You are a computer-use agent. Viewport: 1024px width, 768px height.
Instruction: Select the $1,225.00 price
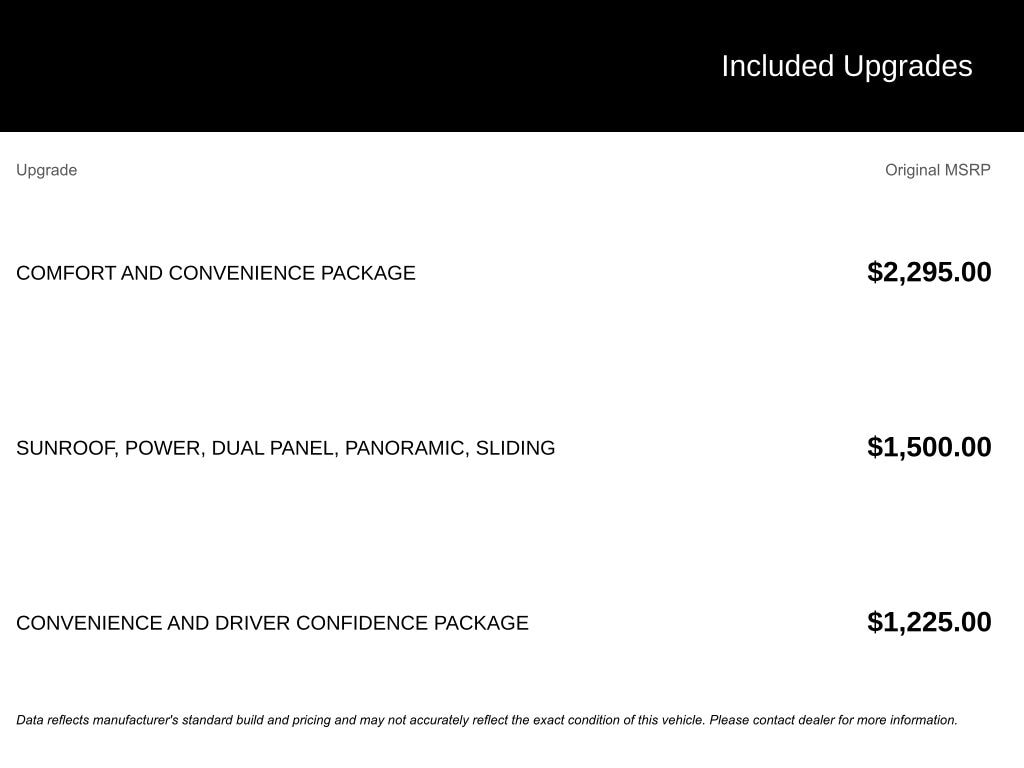(929, 622)
